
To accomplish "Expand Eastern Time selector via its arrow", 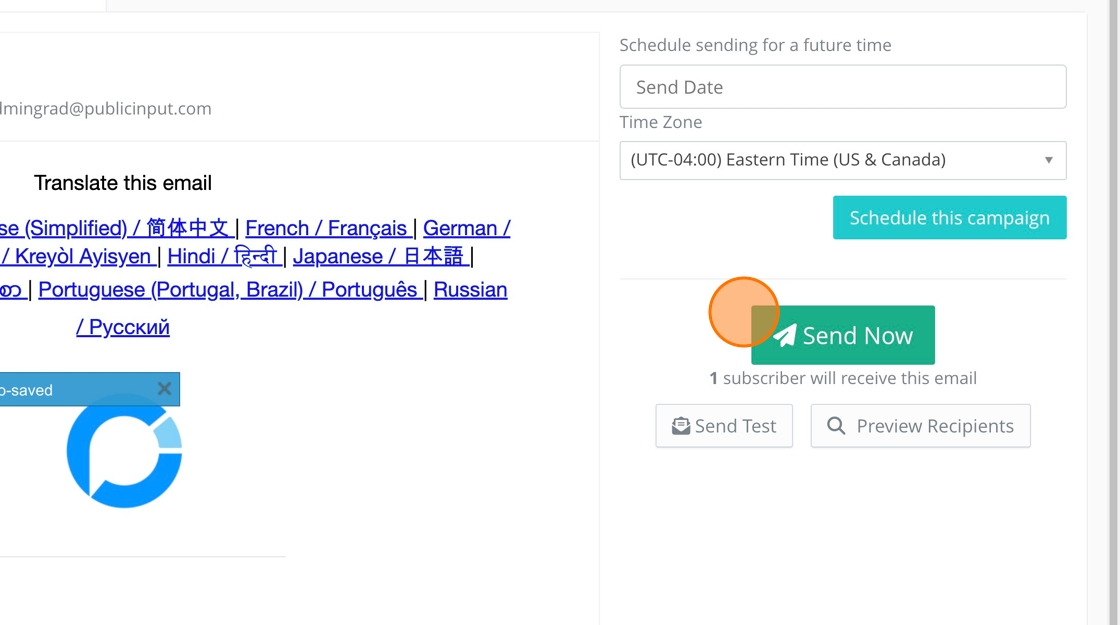I will pyautogui.click(x=1049, y=160).
